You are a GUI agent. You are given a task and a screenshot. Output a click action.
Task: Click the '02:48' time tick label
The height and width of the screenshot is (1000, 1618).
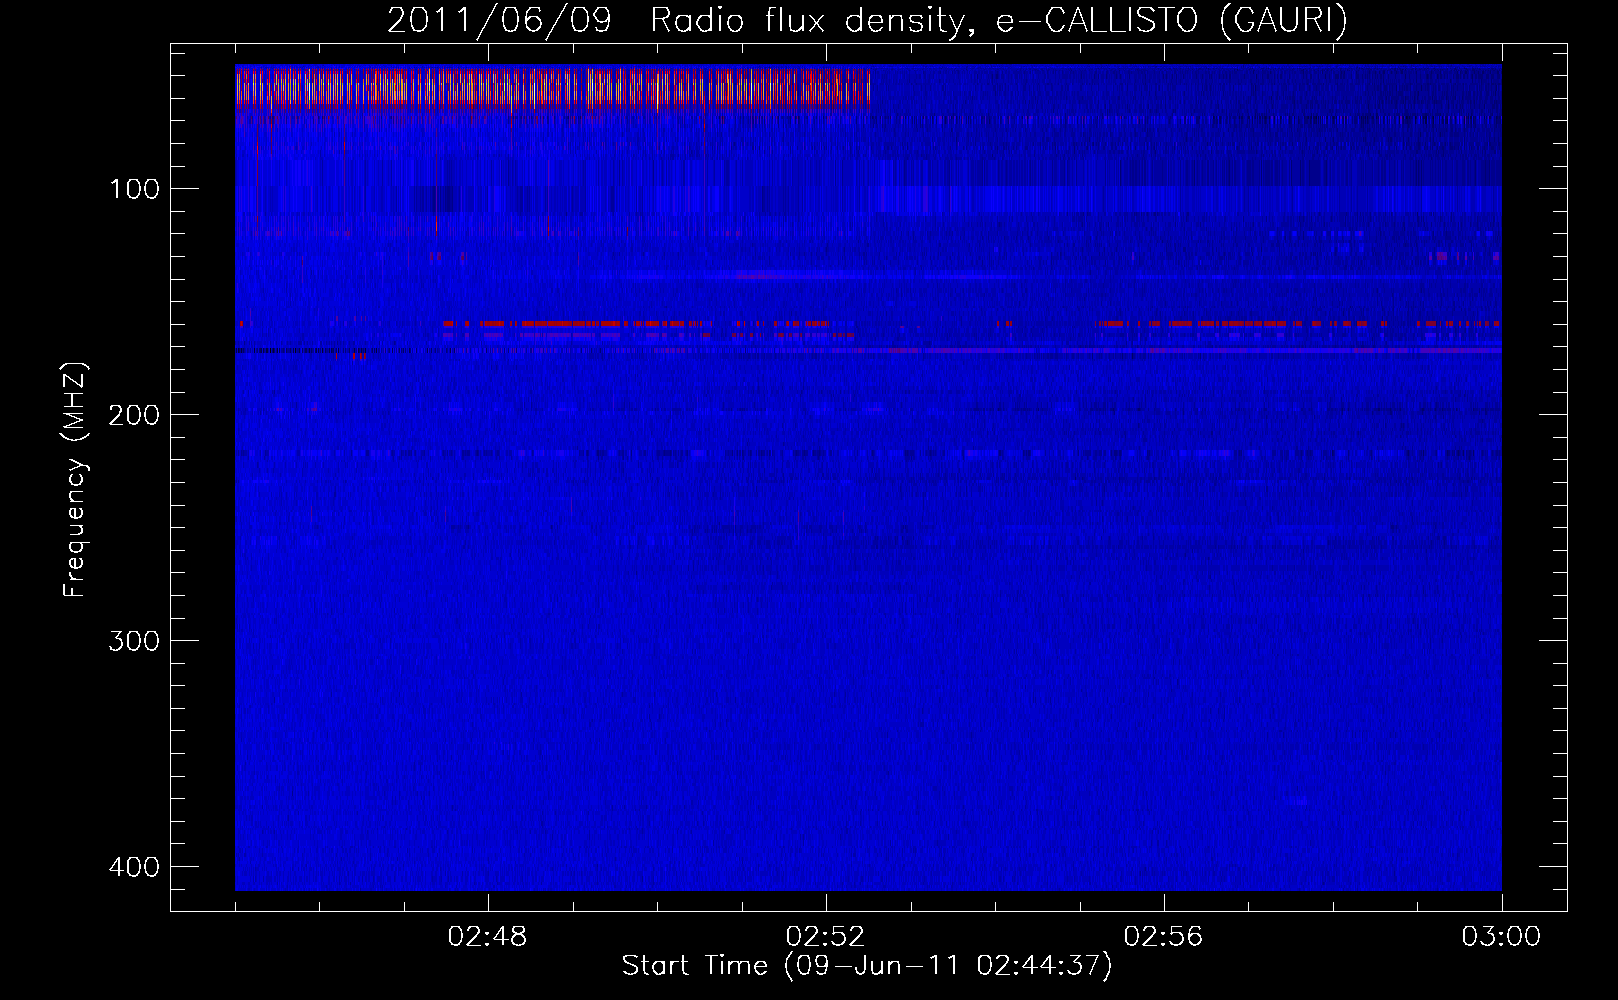[488, 938]
